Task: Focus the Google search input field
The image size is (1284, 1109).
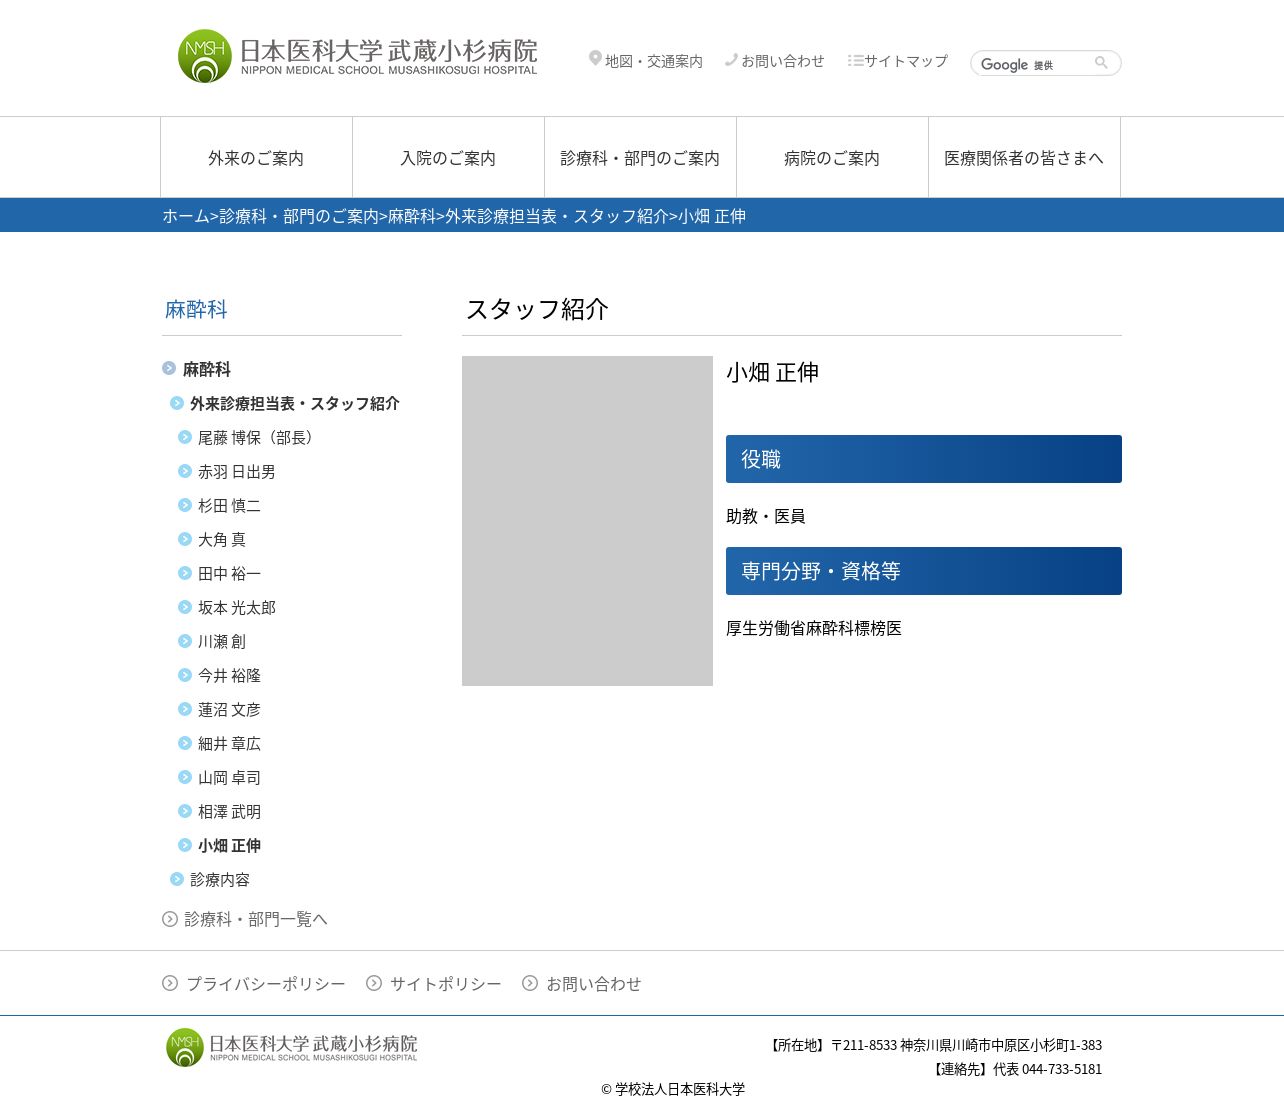Action: pos(1030,63)
